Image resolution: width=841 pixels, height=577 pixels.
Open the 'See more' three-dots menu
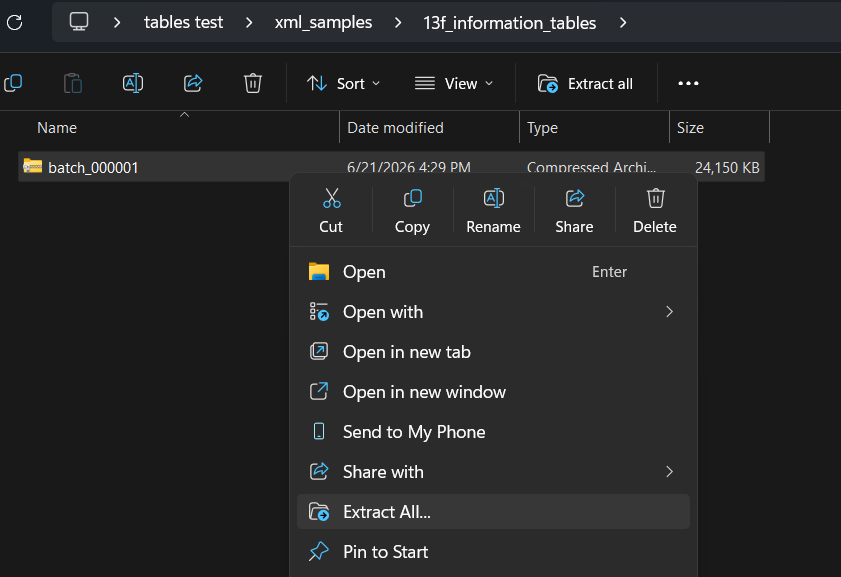pyautogui.click(x=688, y=83)
